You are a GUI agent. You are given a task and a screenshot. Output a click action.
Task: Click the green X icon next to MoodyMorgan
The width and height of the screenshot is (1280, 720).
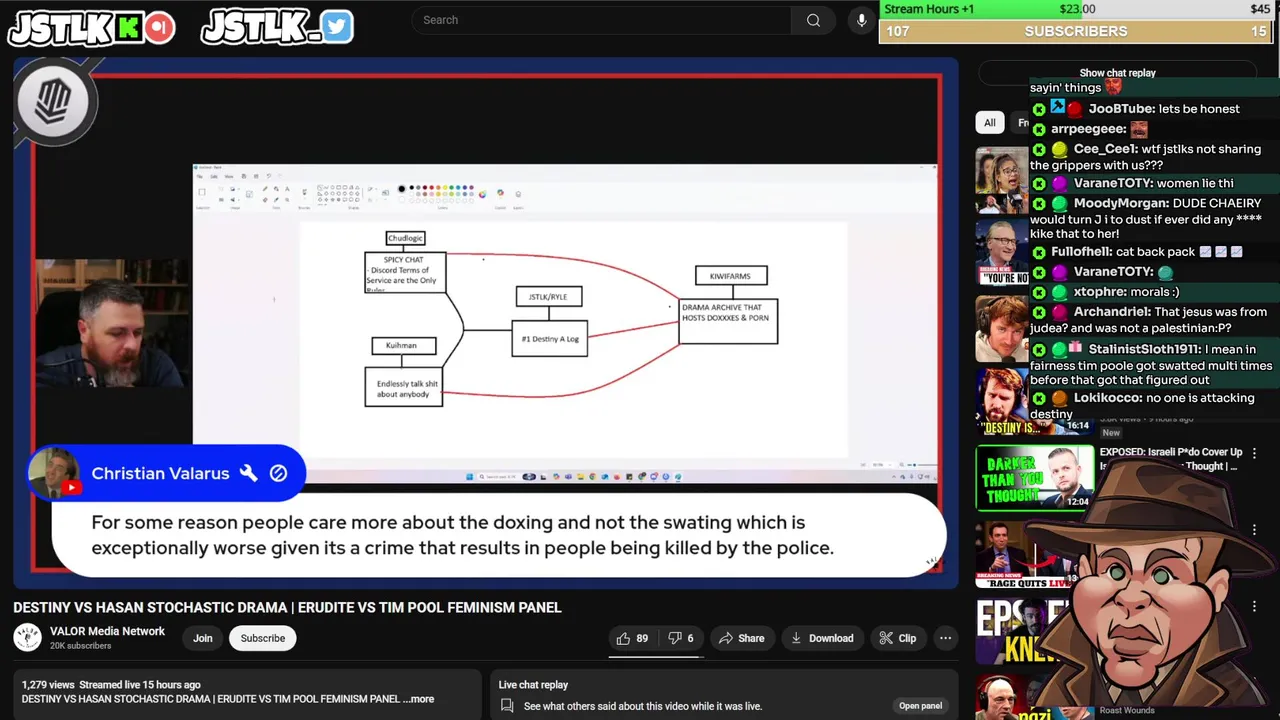1039,203
